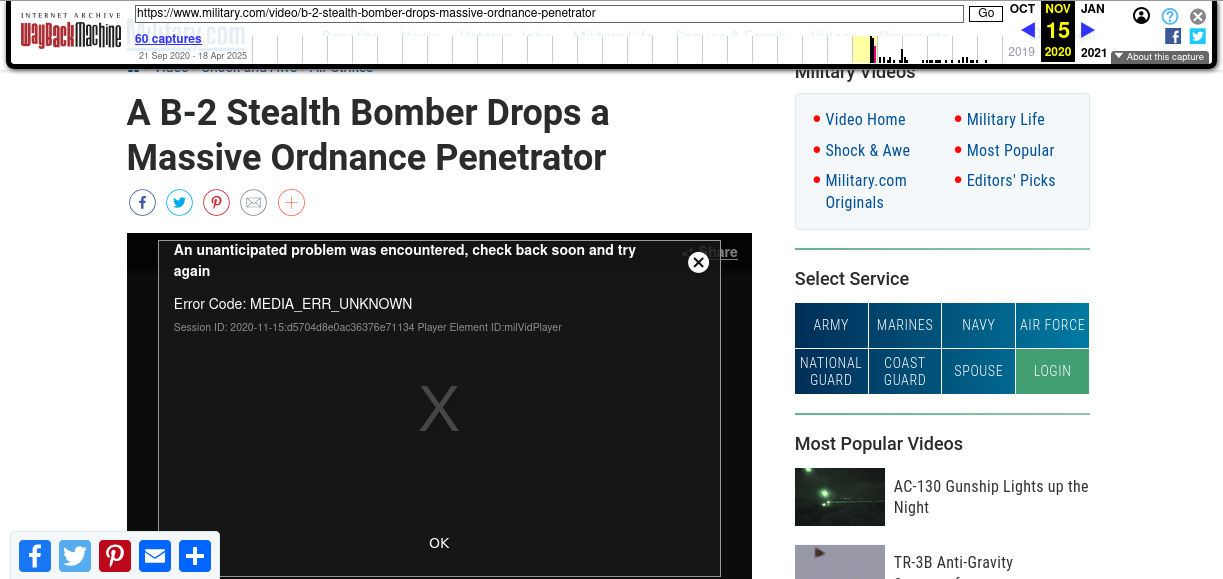Share page via Facebook circle icon below title
The height and width of the screenshot is (579, 1223).
coord(142,203)
